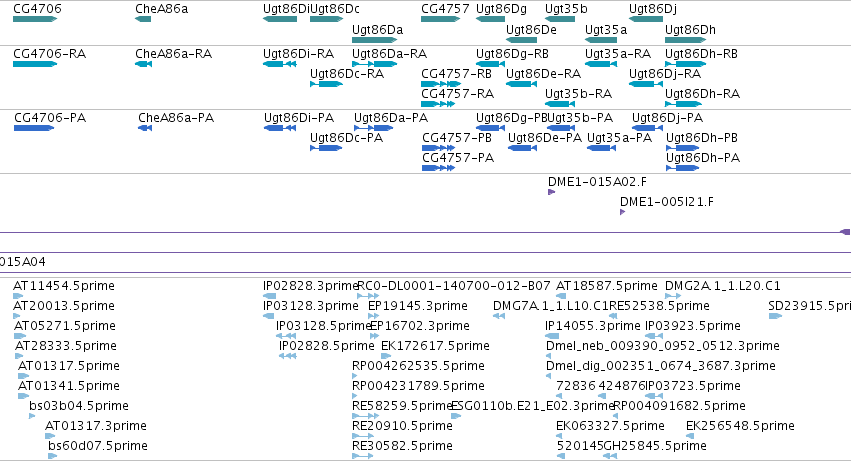851x461 pixels.
Task: Click the Ugt35a gene feature
Action: coord(601,40)
